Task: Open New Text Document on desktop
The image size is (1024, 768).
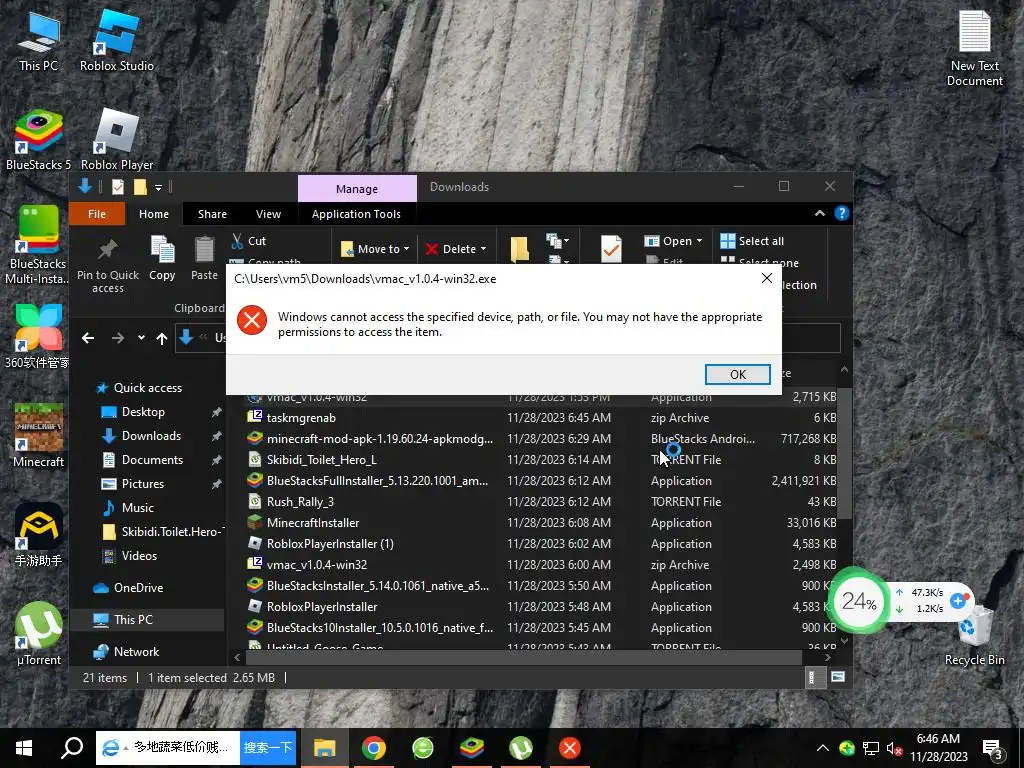Action: click(x=974, y=48)
